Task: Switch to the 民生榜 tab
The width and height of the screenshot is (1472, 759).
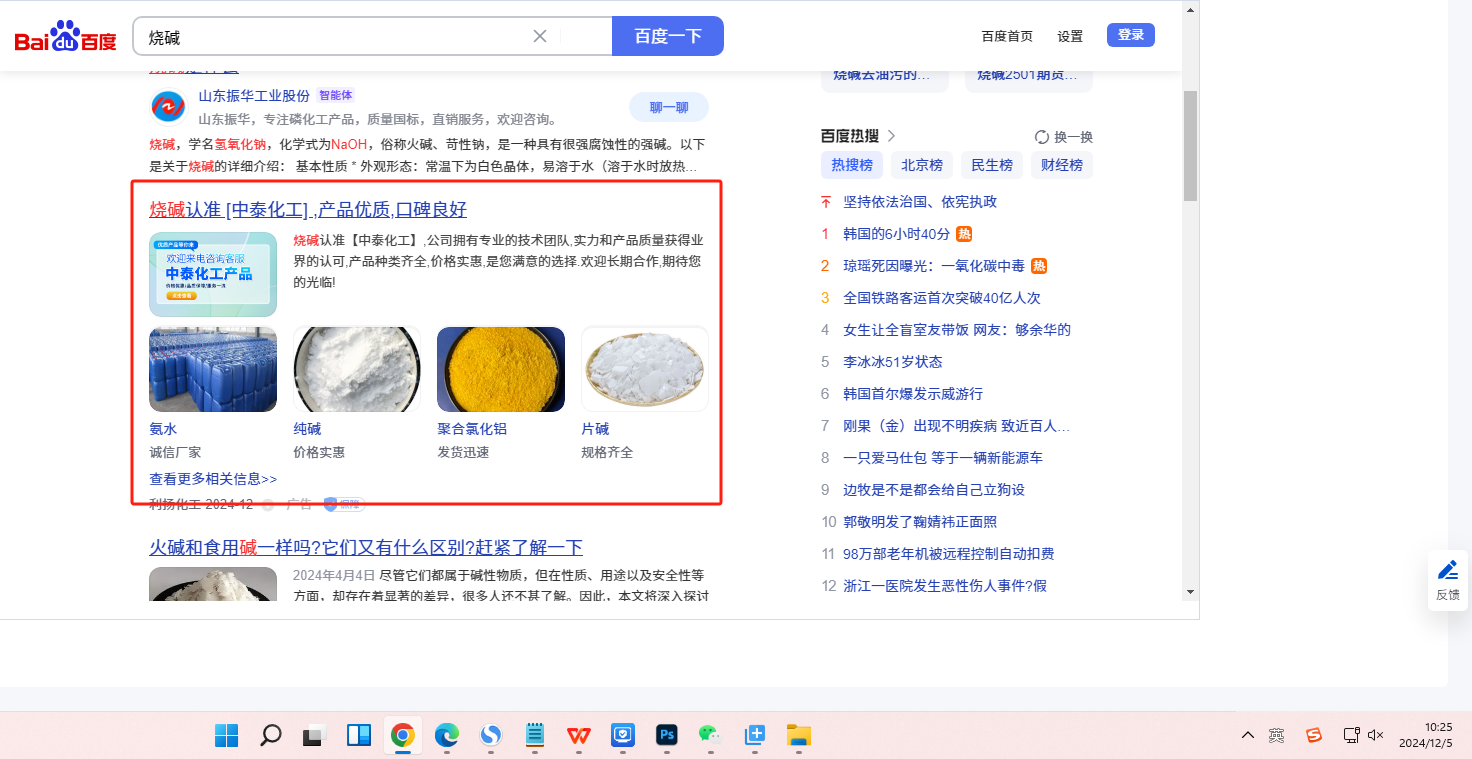Action: point(992,165)
